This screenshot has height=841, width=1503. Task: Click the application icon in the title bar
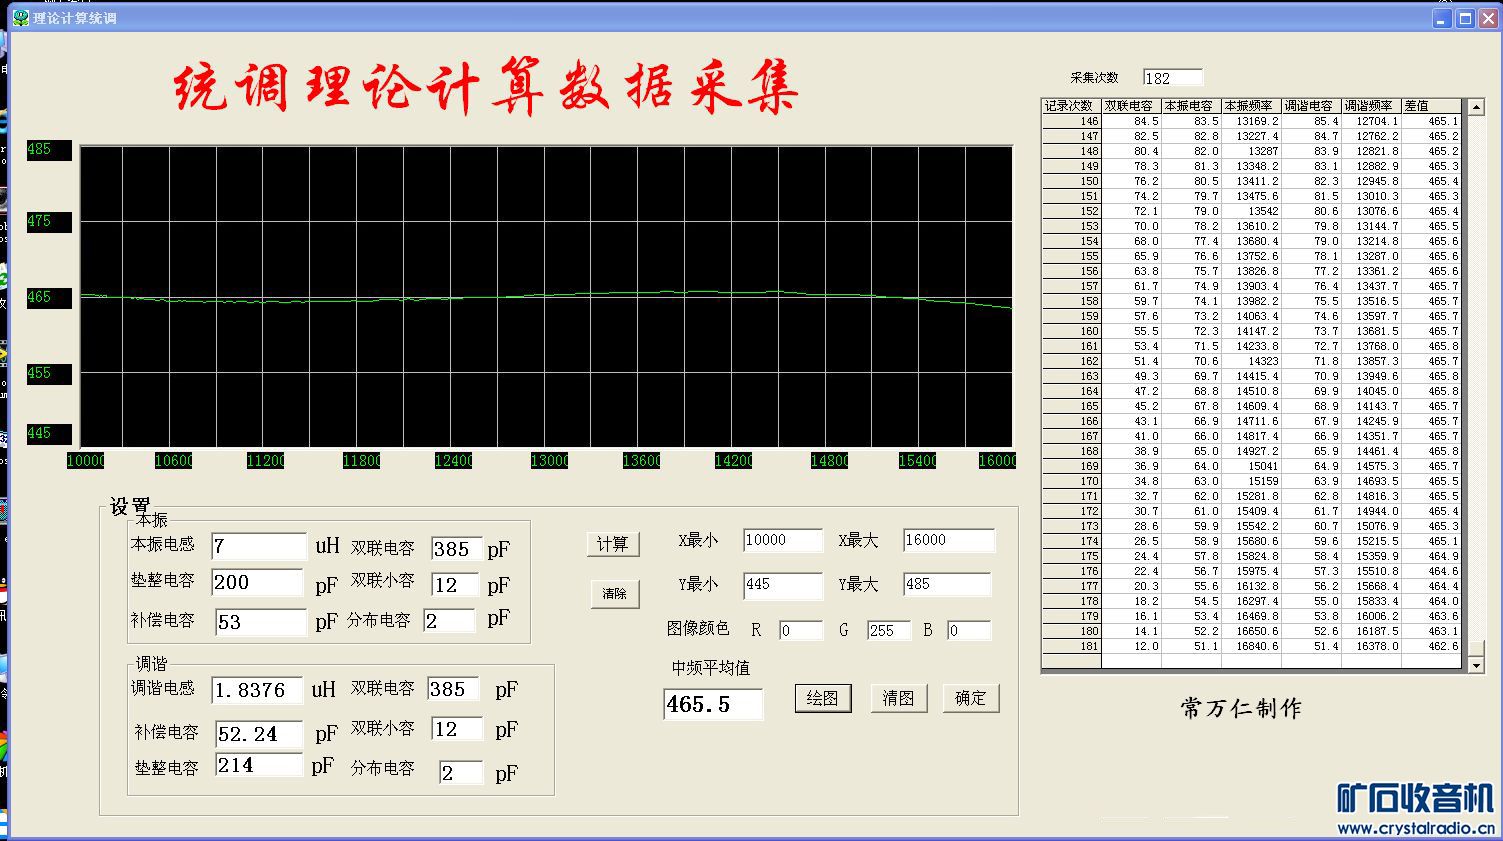point(20,18)
